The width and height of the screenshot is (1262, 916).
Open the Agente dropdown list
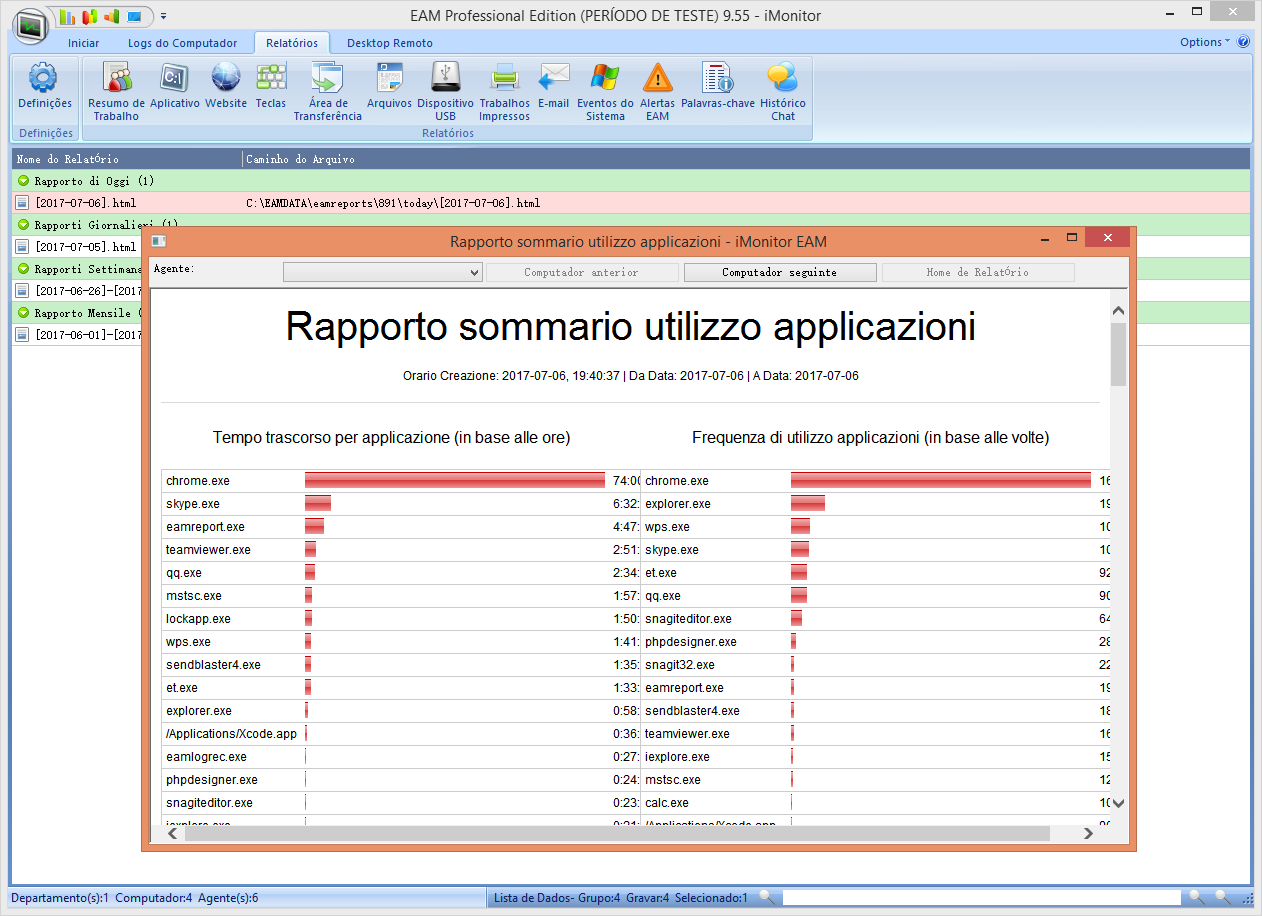click(383, 272)
